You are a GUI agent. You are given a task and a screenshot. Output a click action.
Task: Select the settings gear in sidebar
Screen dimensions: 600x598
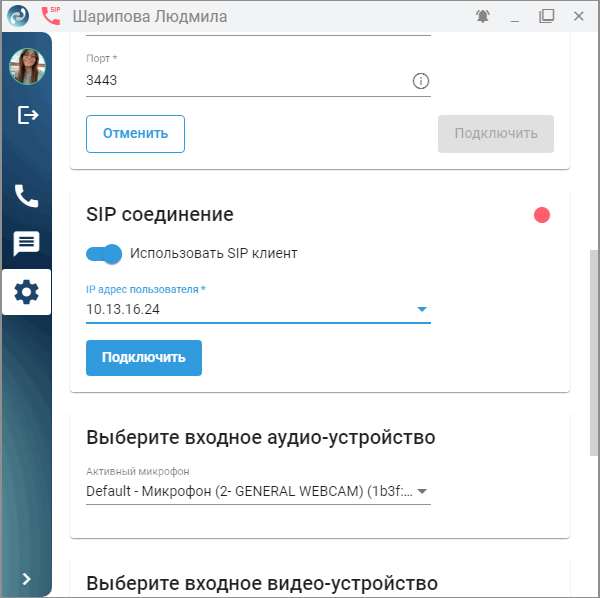pyautogui.click(x=26, y=292)
